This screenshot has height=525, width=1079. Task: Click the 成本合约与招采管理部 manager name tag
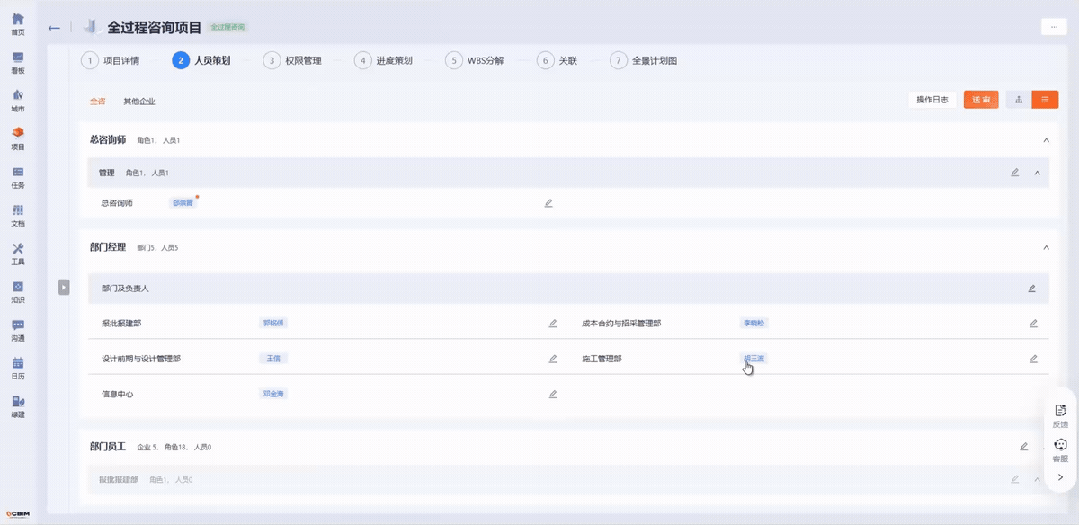[754, 322]
